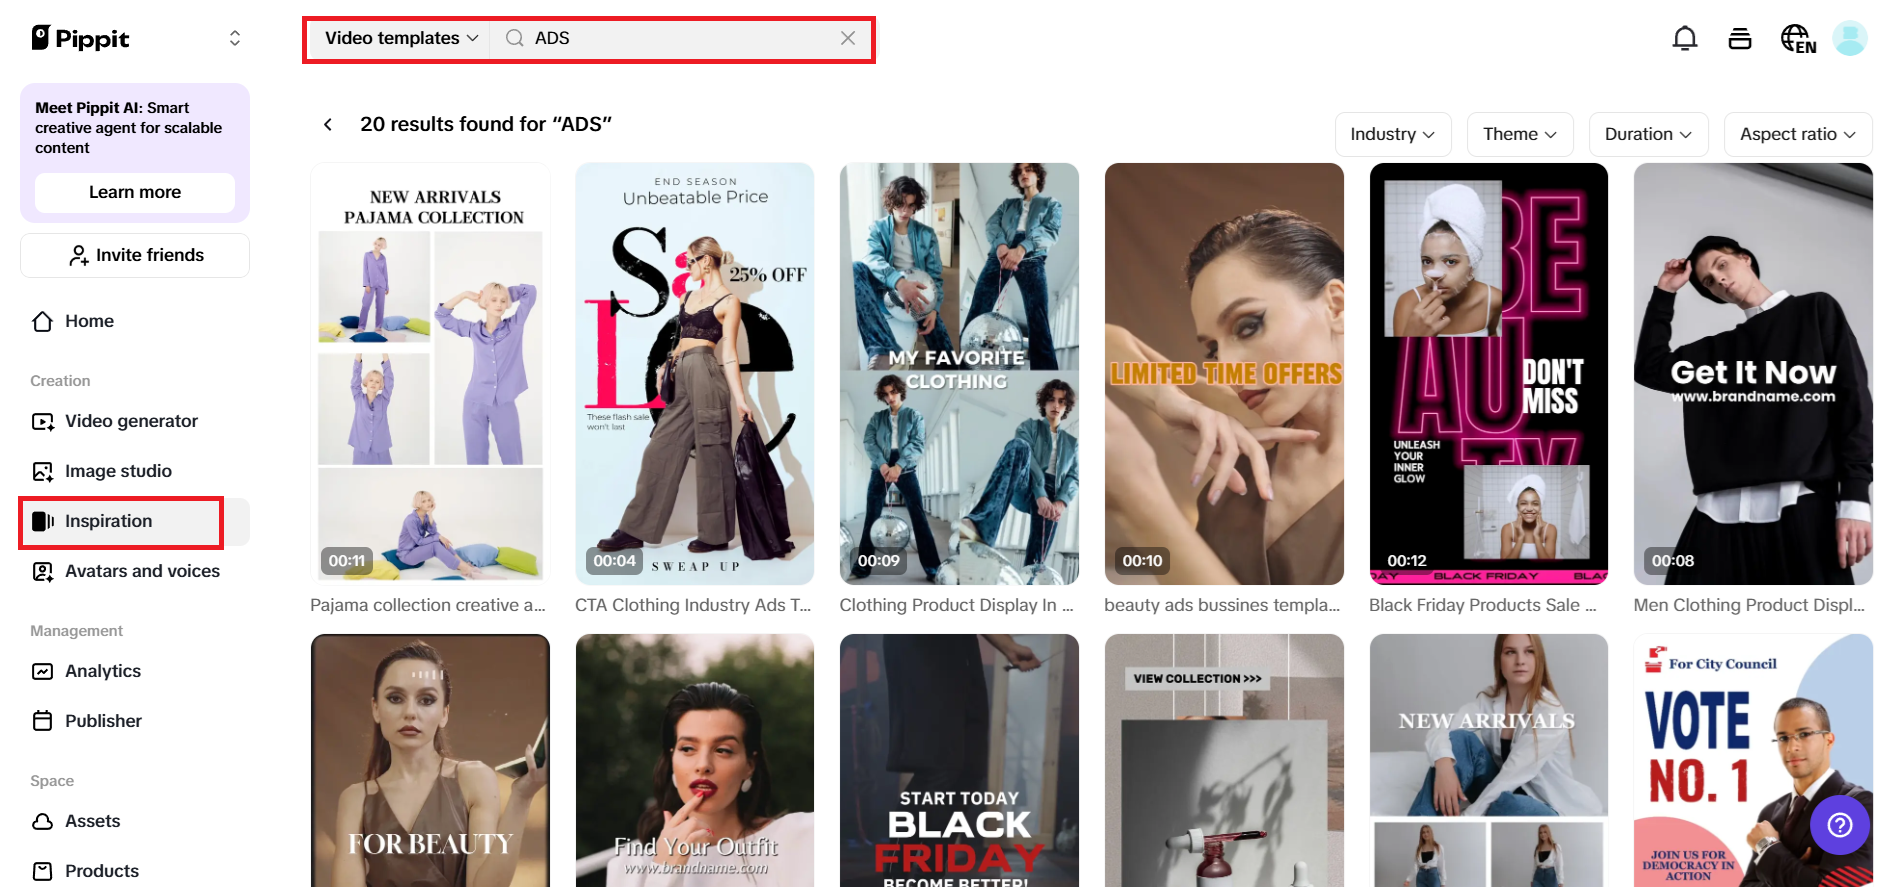Click 'Clothing Product Display In ...' title

coord(957,605)
